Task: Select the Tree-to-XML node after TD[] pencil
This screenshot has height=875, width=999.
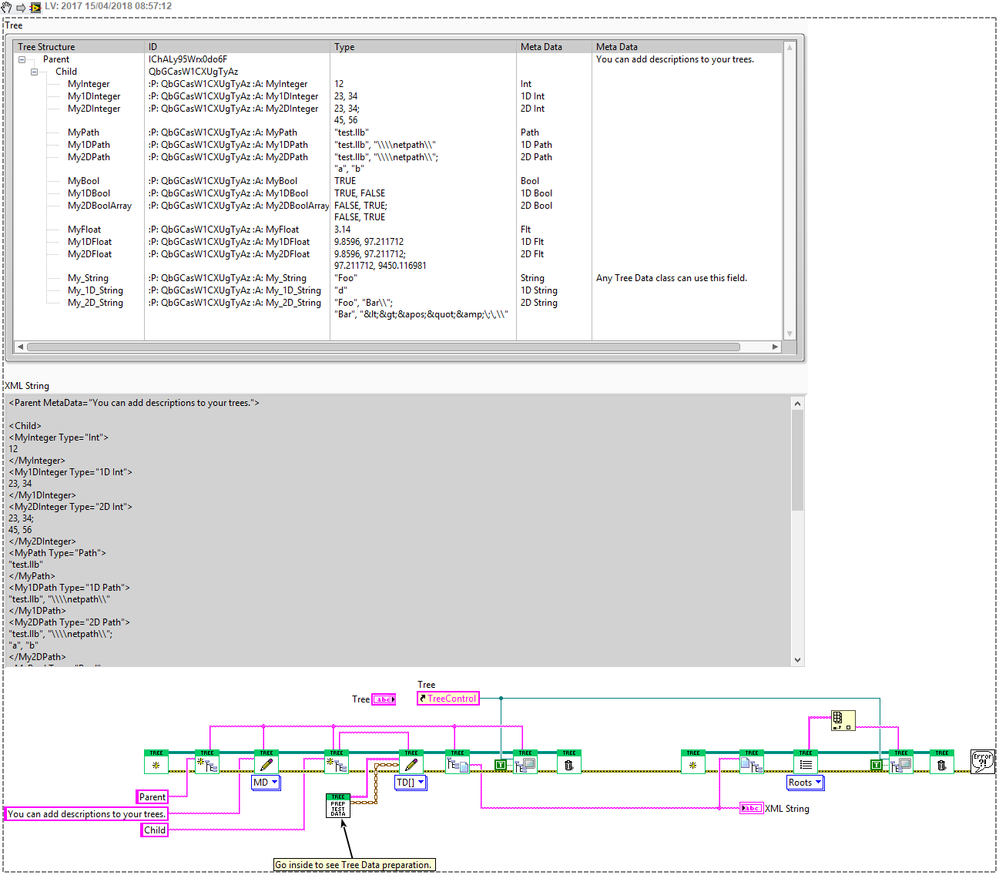Action: pyautogui.click(x=457, y=762)
